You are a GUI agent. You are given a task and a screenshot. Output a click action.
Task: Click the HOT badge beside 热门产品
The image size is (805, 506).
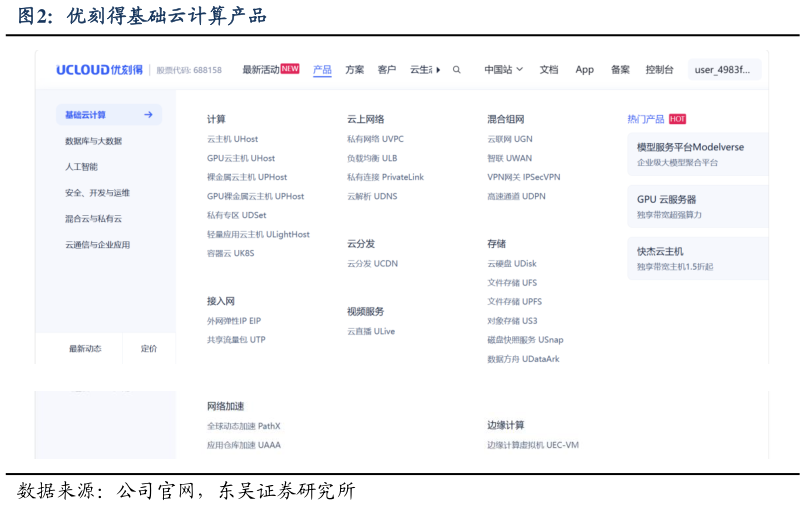click(x=678, y=119)
